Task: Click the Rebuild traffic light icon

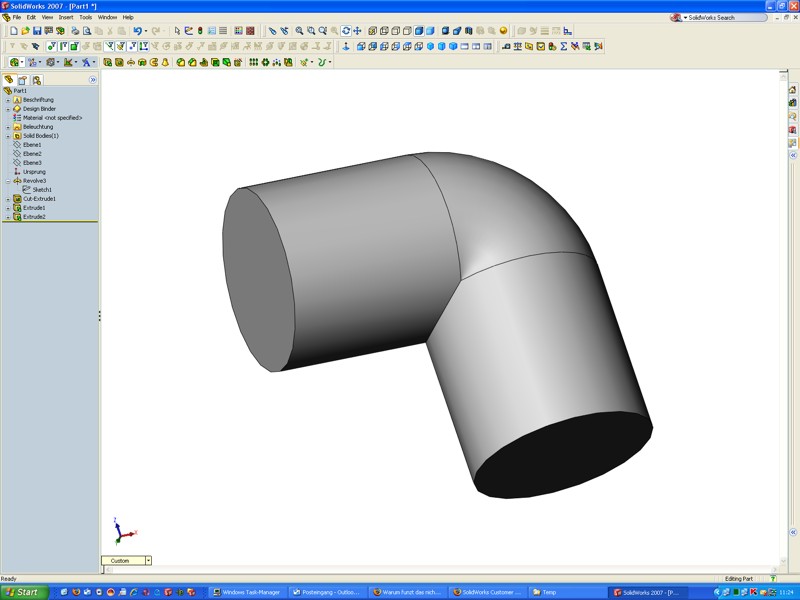Action: (x=200, y=31)
